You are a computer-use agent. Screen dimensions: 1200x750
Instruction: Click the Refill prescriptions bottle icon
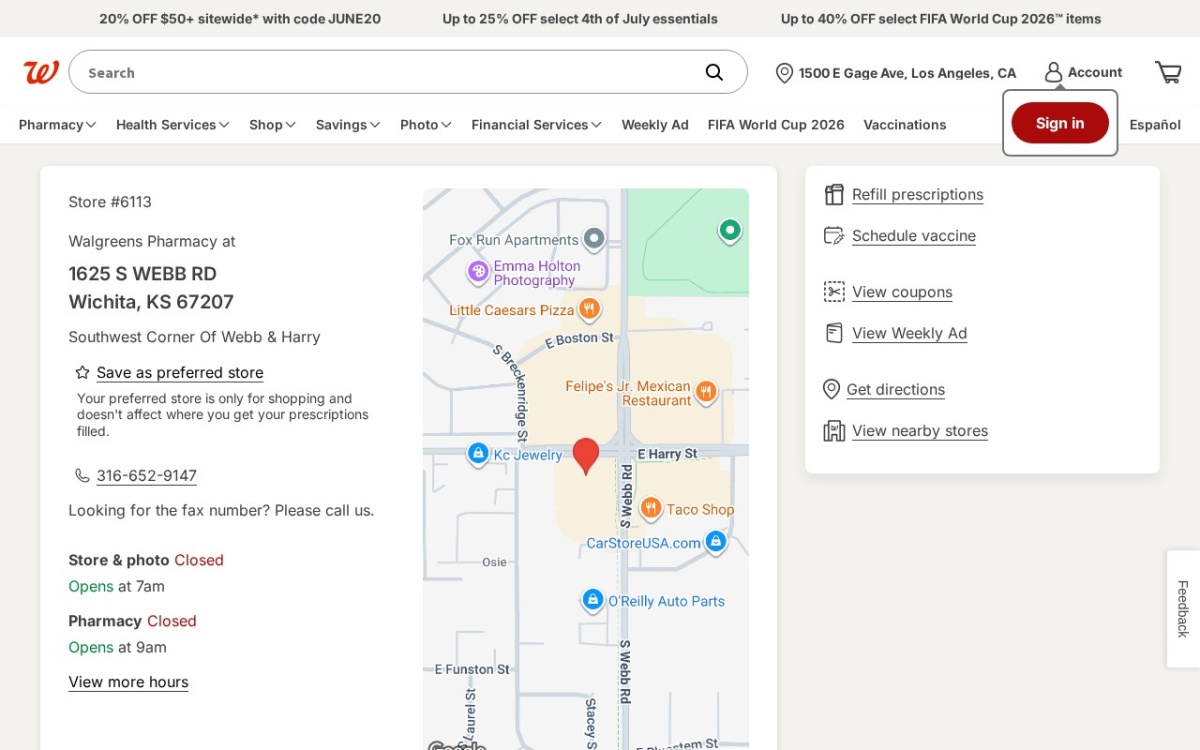click(x=834, y=194)
